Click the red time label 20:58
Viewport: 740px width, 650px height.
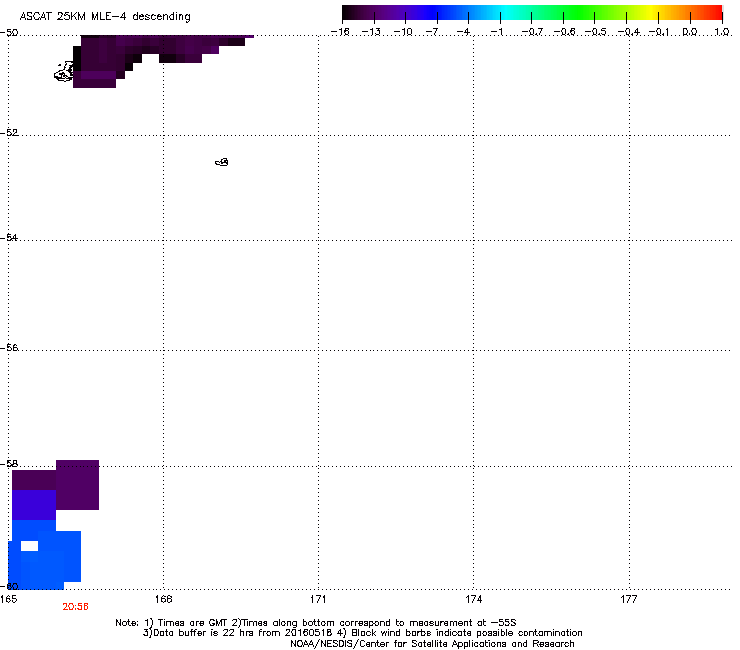click(x=76, y=607)
